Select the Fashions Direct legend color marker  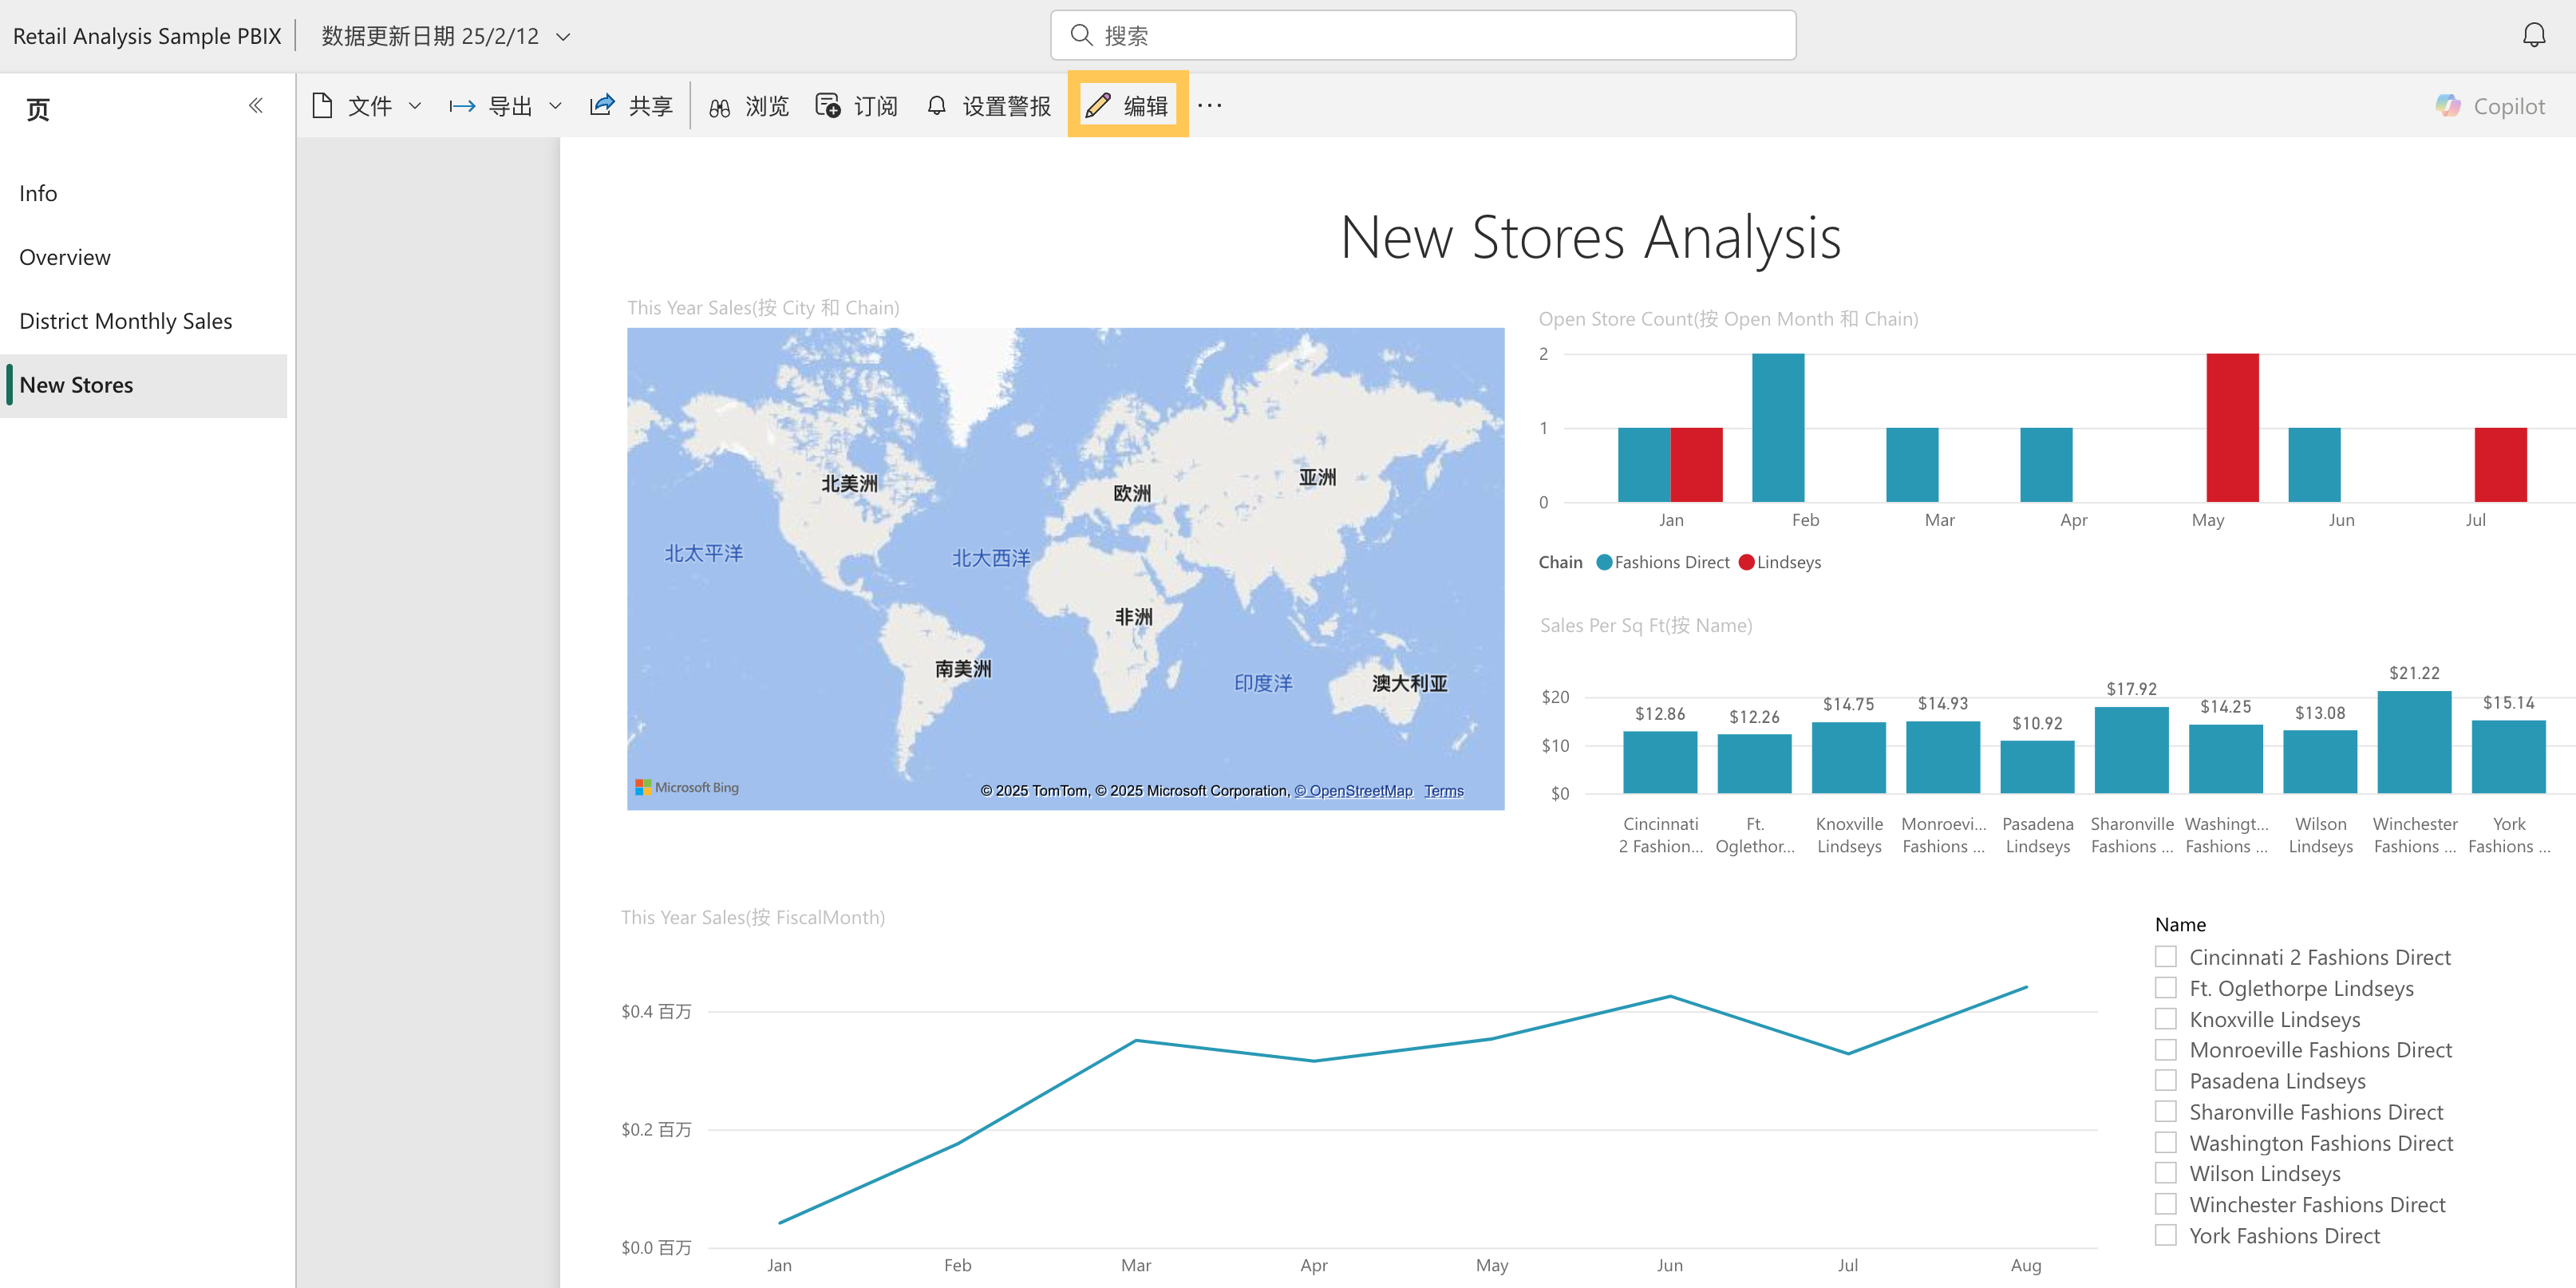point(1604,562)
